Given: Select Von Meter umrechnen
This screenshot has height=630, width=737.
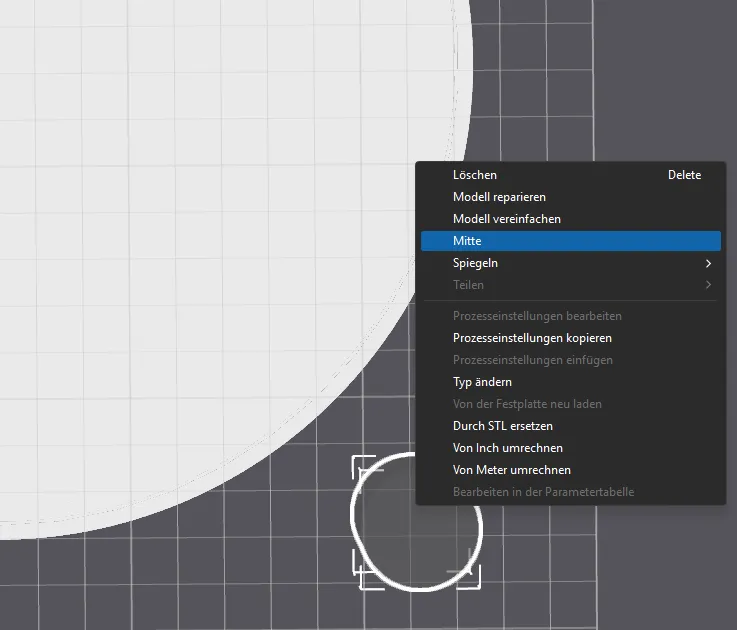Looking at the screenshot, I should pos(571,470).
